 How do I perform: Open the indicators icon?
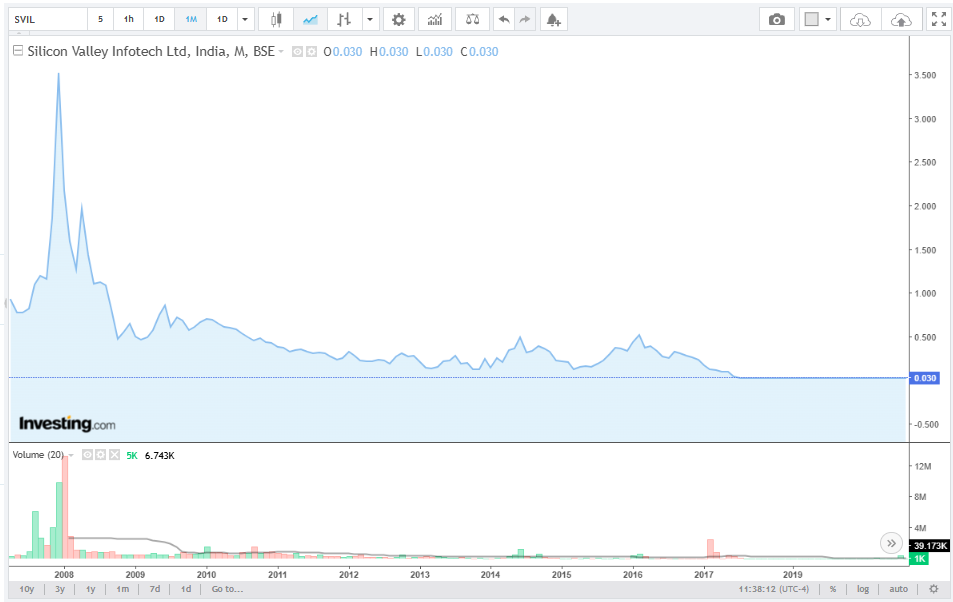[x=435, y=19]
